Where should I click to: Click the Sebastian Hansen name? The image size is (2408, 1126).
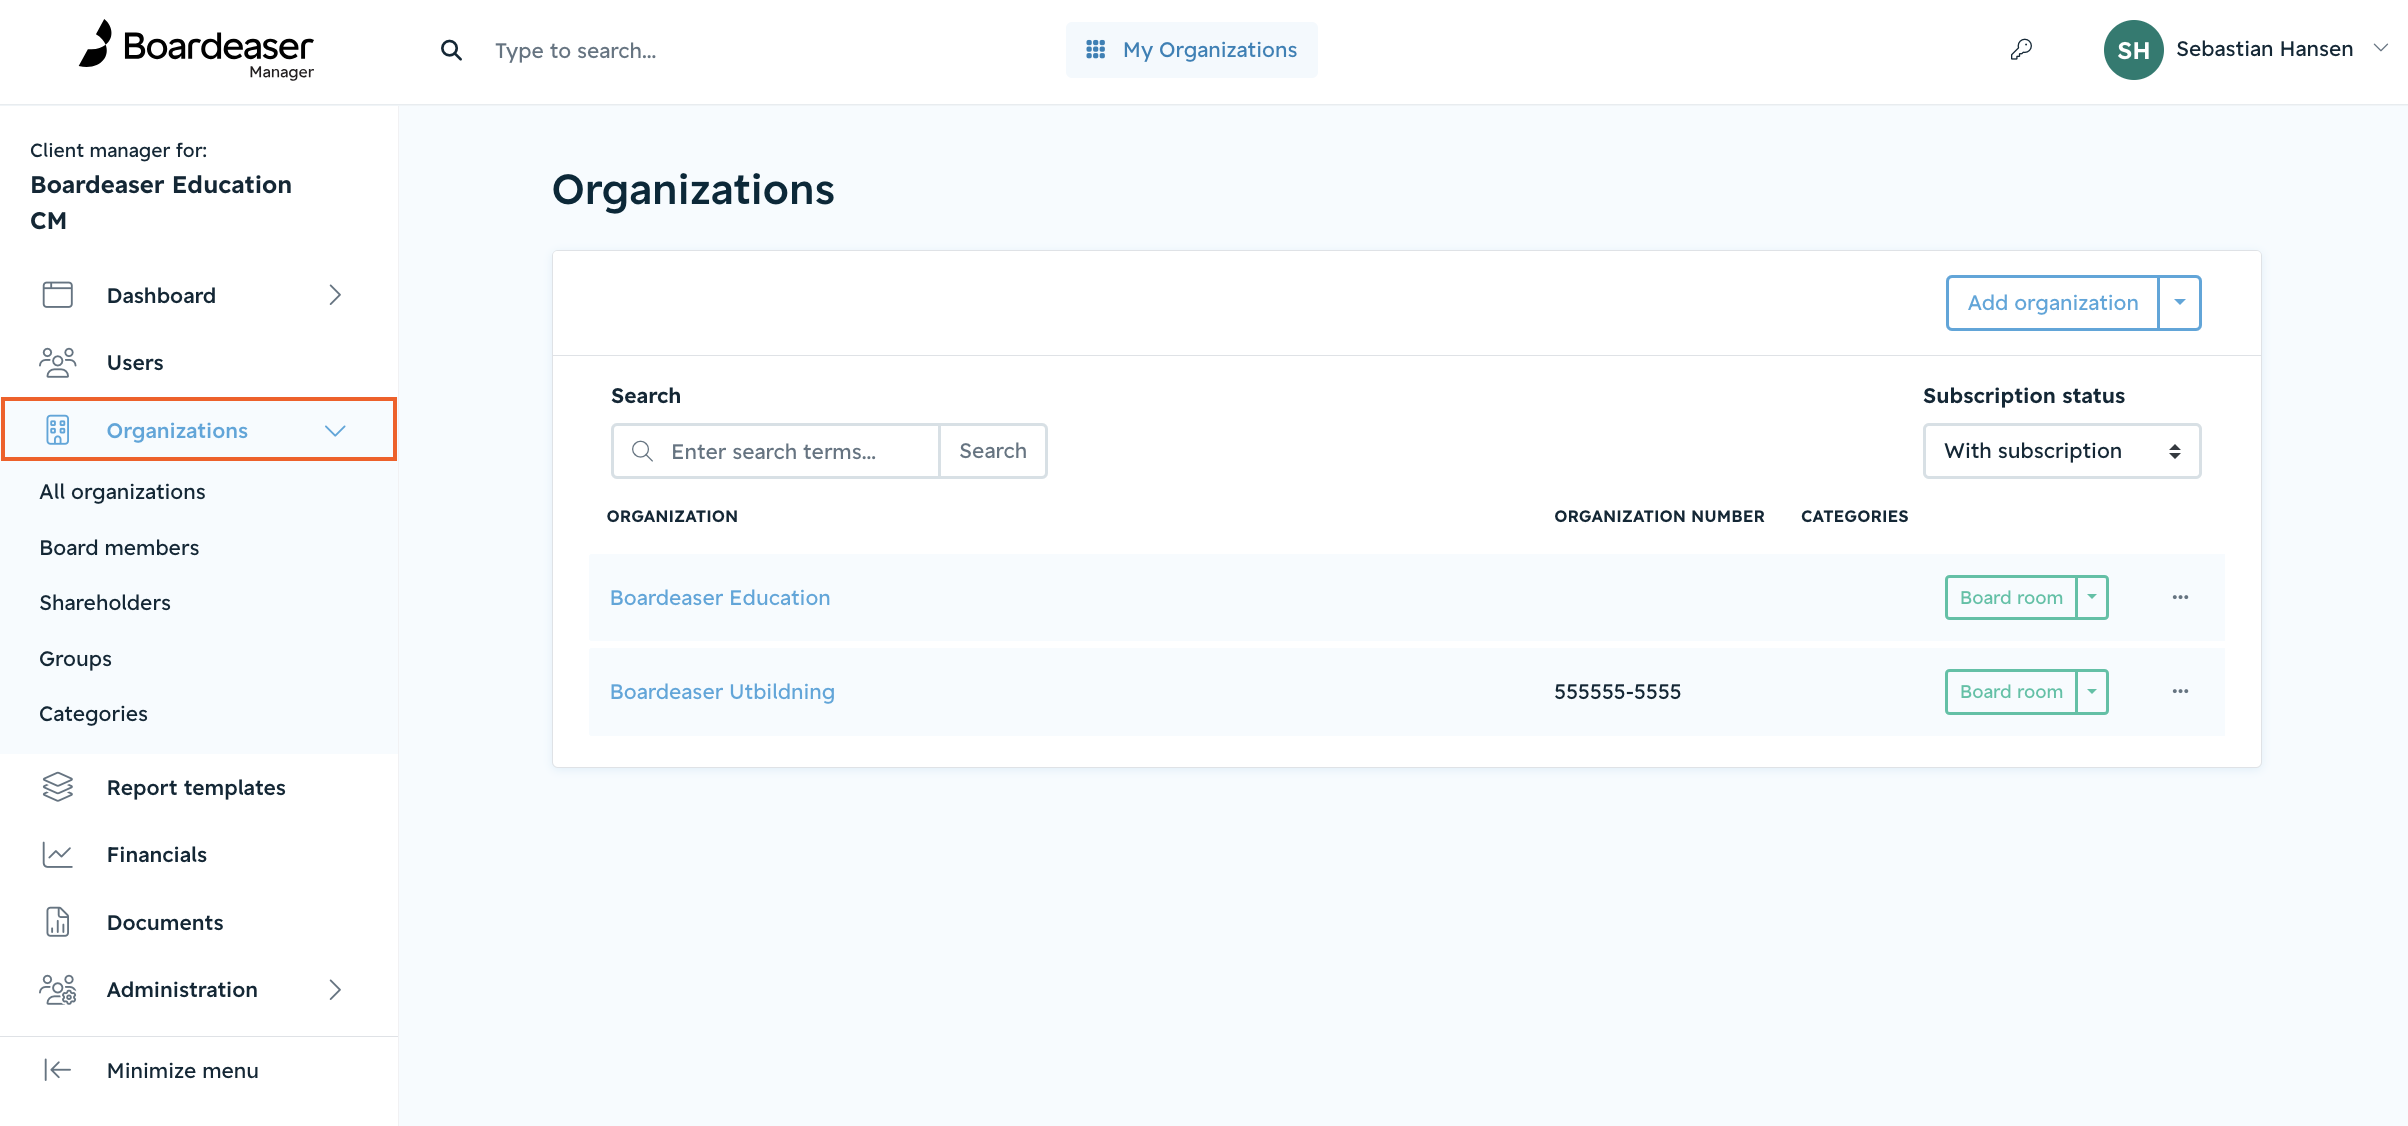point(2264,48)
